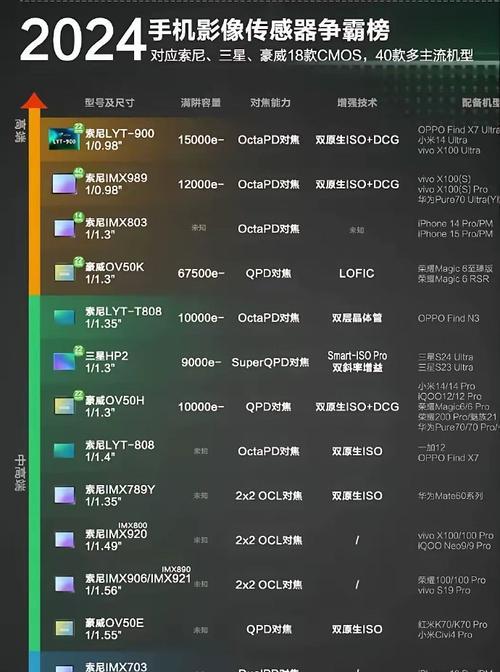The height and width of the screenshot is (672, 500).
Task: Click "10000e-" in the OV50H row
Action: coord(201,407)
